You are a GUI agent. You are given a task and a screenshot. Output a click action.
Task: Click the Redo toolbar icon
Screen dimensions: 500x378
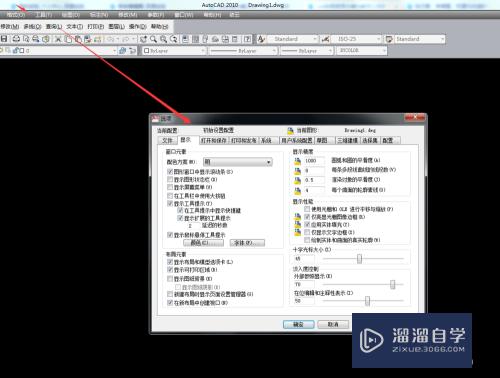point(126,39)
